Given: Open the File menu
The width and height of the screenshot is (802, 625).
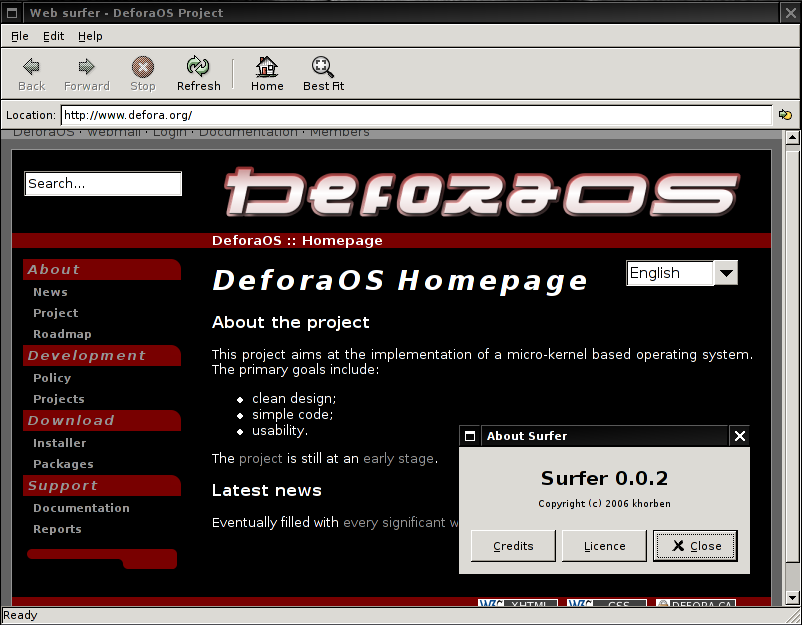Looking at the screenshot, I should 20,36.
